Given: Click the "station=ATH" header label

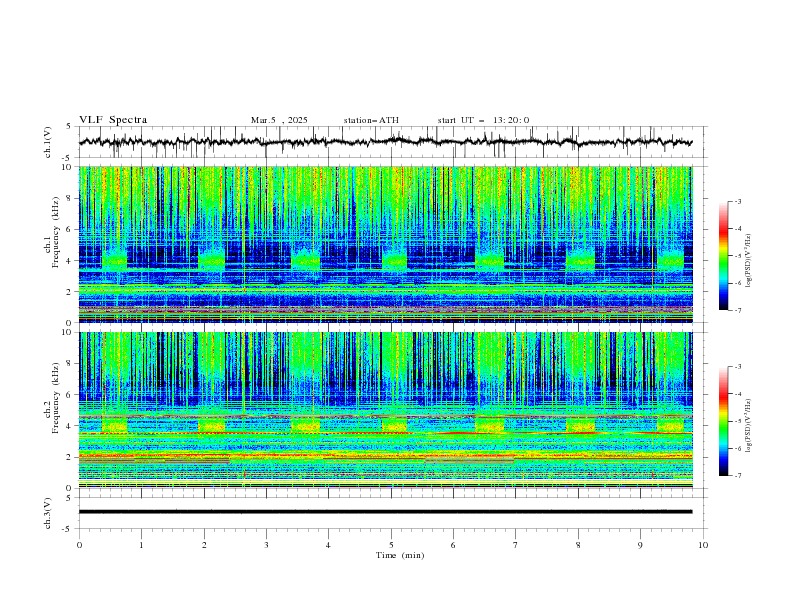Looking at the screenshot, I should (x=371, y=120).
